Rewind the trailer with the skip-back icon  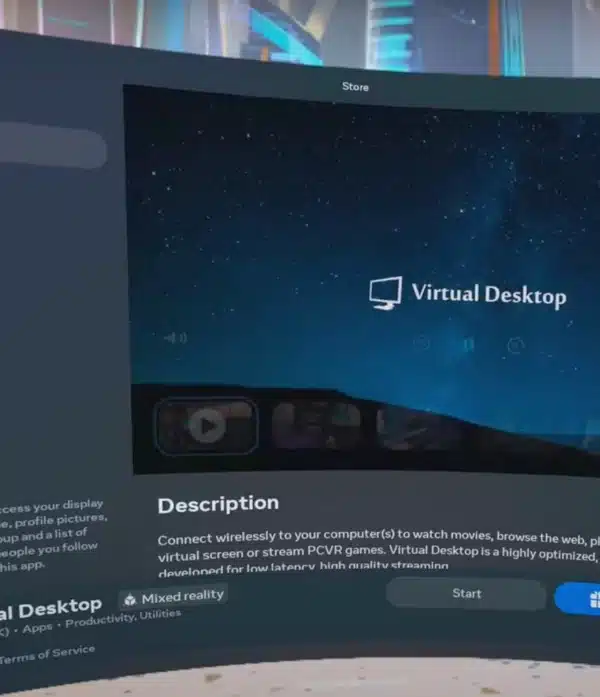421,343
